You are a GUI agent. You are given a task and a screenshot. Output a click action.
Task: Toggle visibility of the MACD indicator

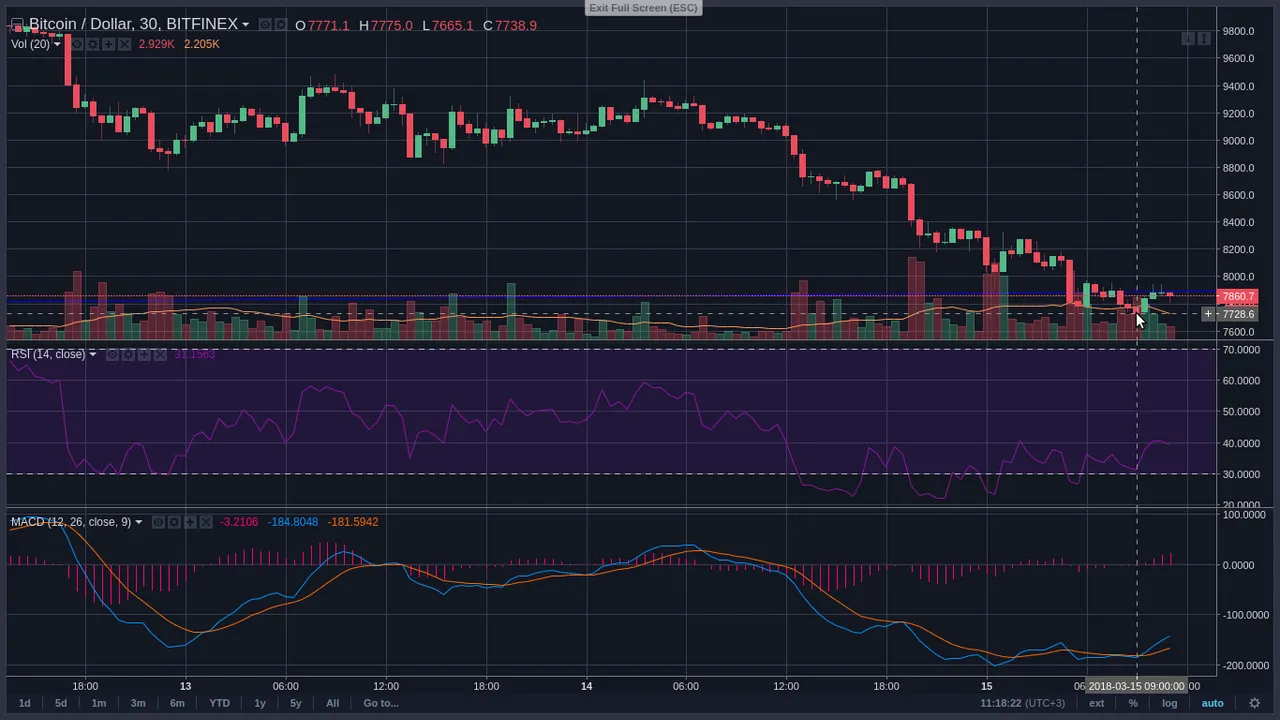click(158, 522)
